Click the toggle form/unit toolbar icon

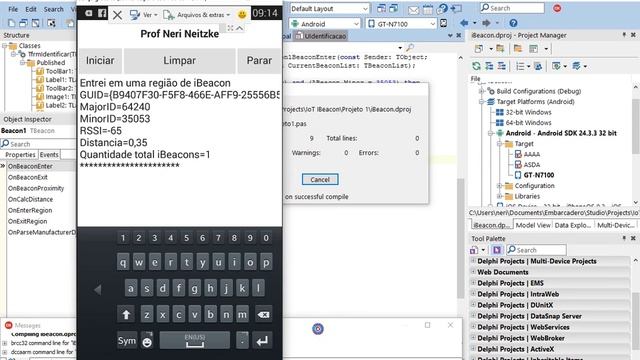click(x=51, y=23)
